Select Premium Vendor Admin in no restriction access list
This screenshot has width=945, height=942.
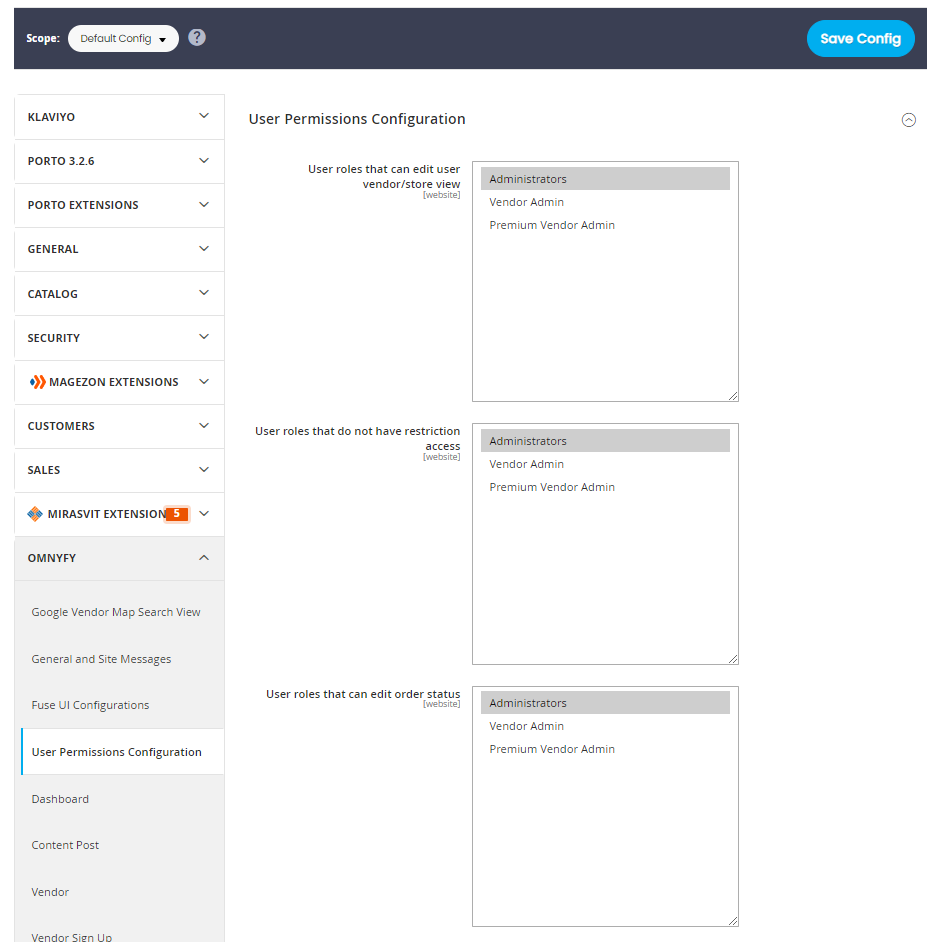(x=605, y=487)
